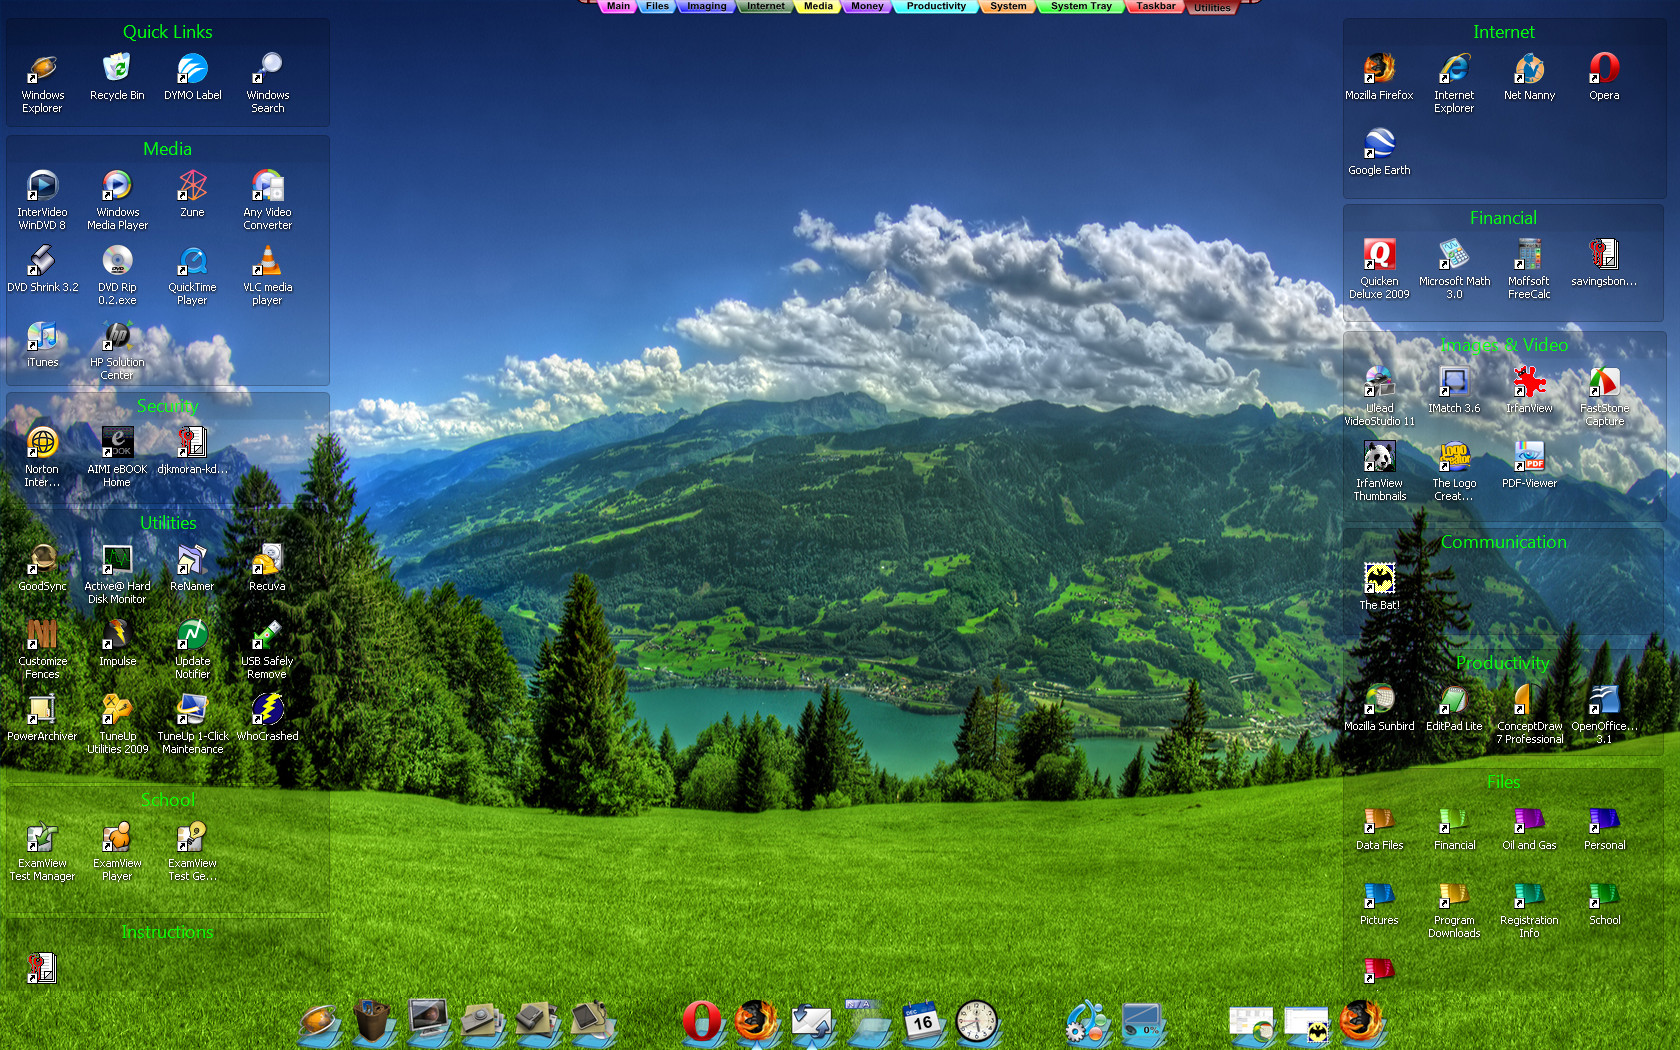Click the calendar icon in the dock

(923, 1022)
